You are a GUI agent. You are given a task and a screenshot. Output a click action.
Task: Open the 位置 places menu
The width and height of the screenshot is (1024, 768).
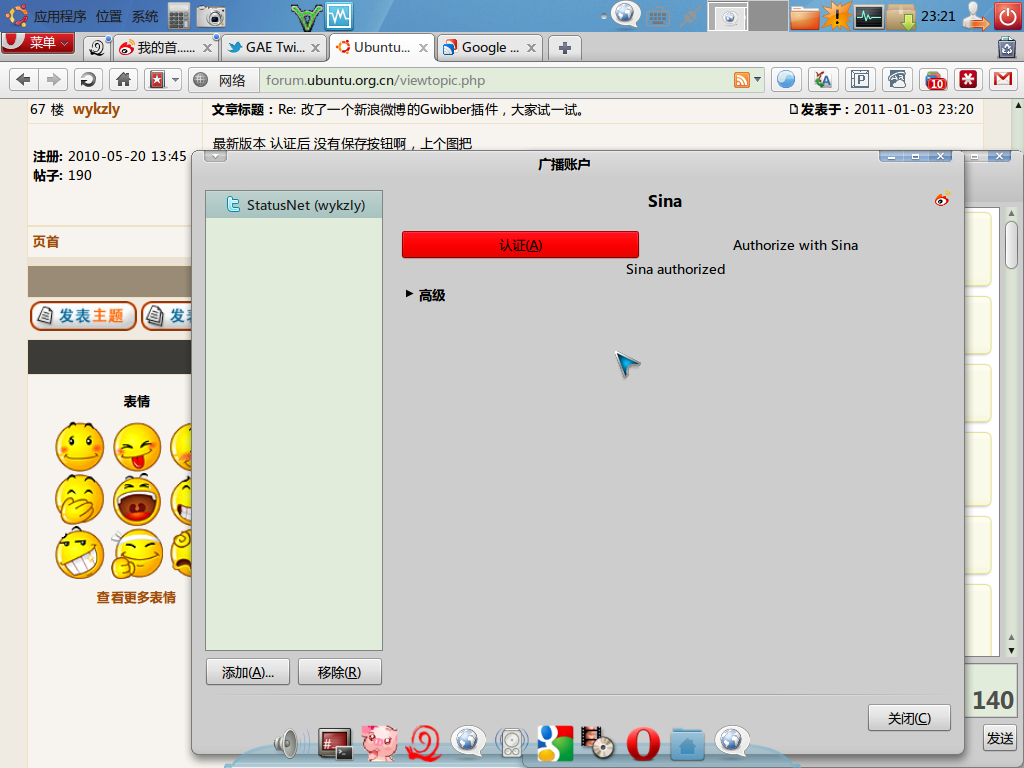pyautogui.click(x=108, y=16)
